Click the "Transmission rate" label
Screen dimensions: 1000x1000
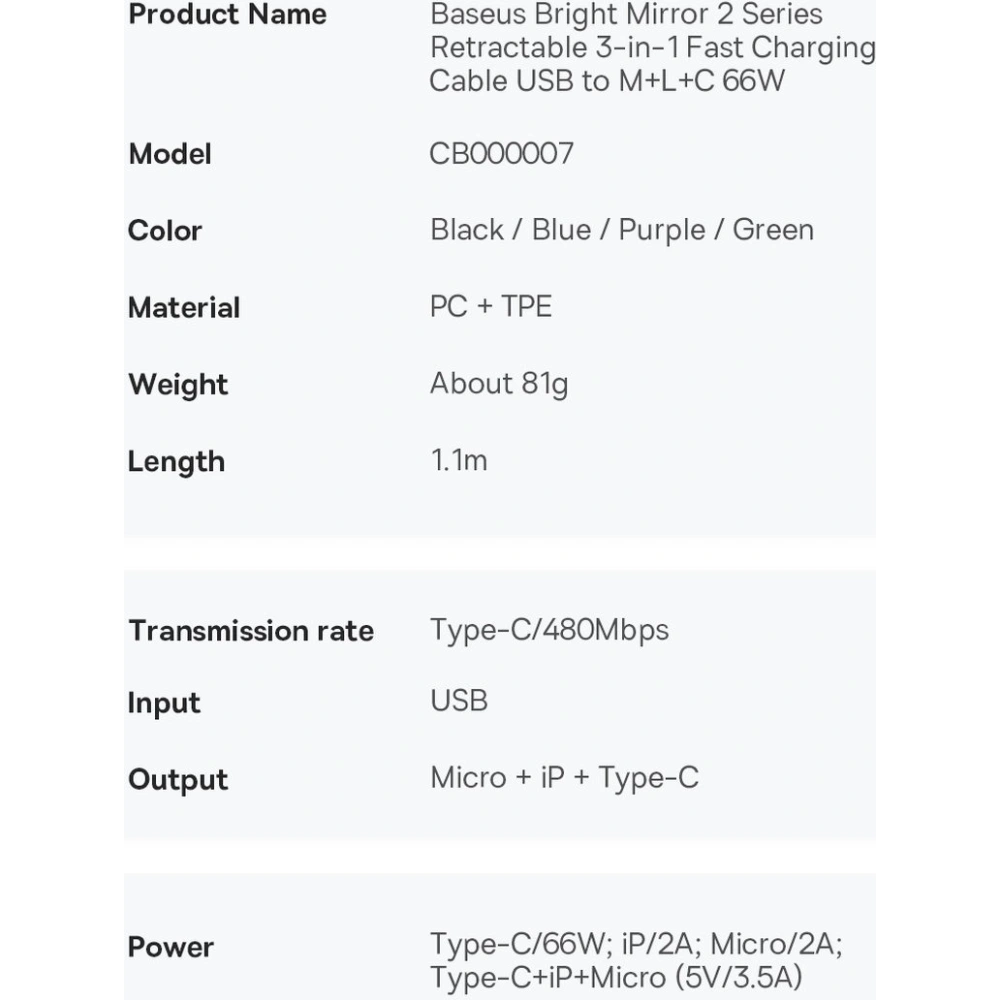251,631
